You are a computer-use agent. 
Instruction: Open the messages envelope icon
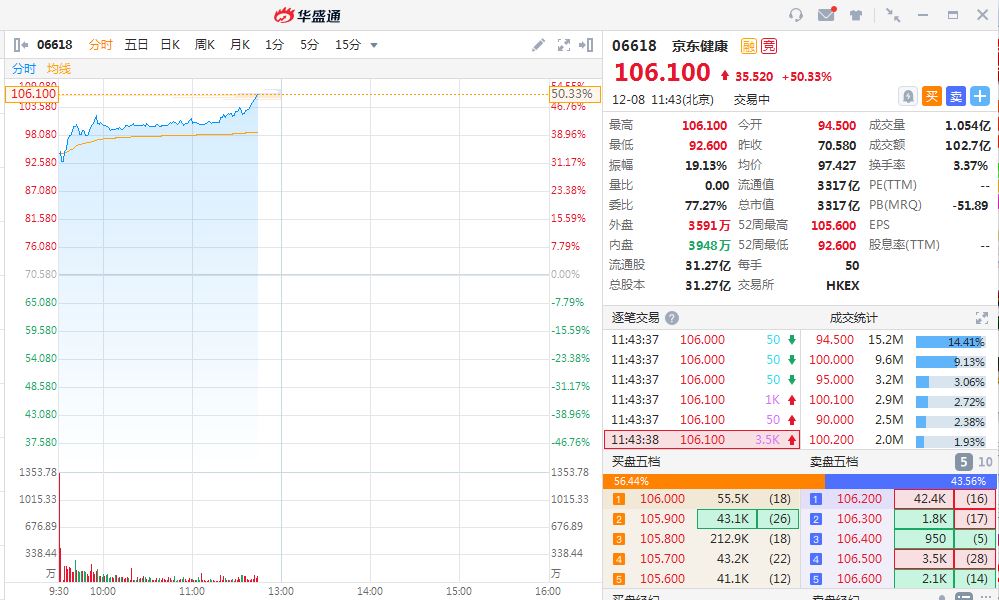[x=826, y=15]
